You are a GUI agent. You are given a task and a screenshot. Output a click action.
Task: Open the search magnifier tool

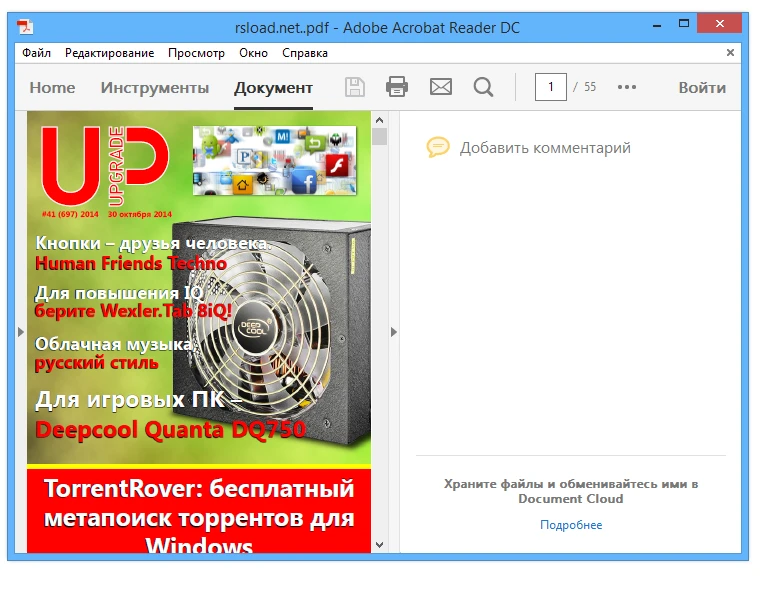483,87
